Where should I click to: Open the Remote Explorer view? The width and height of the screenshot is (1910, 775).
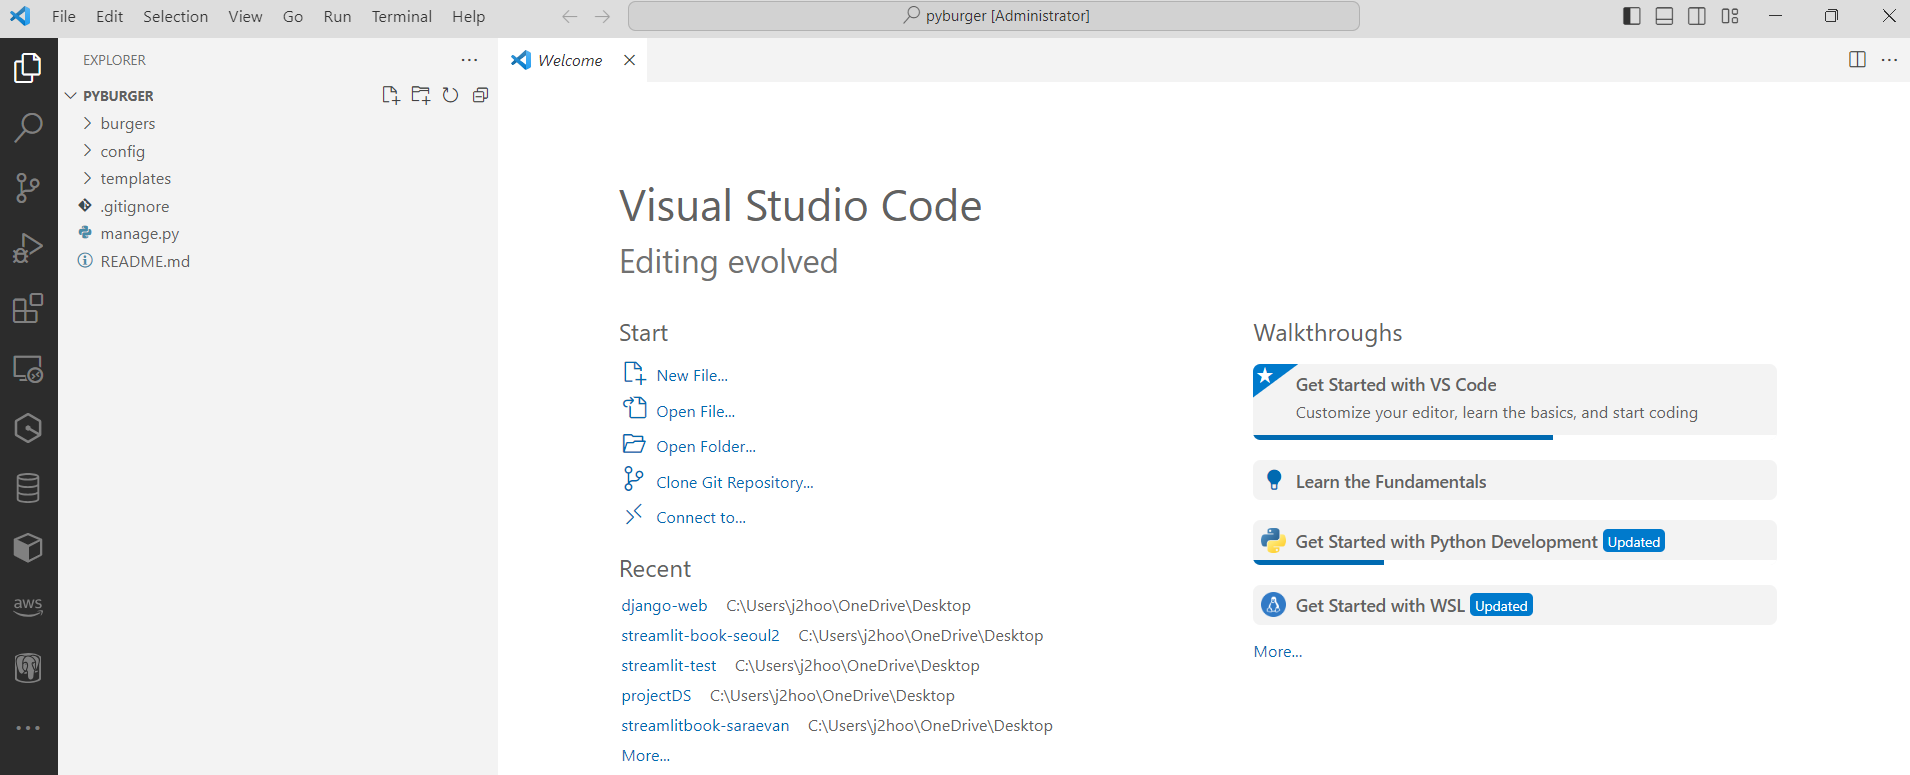coord(28,368)
